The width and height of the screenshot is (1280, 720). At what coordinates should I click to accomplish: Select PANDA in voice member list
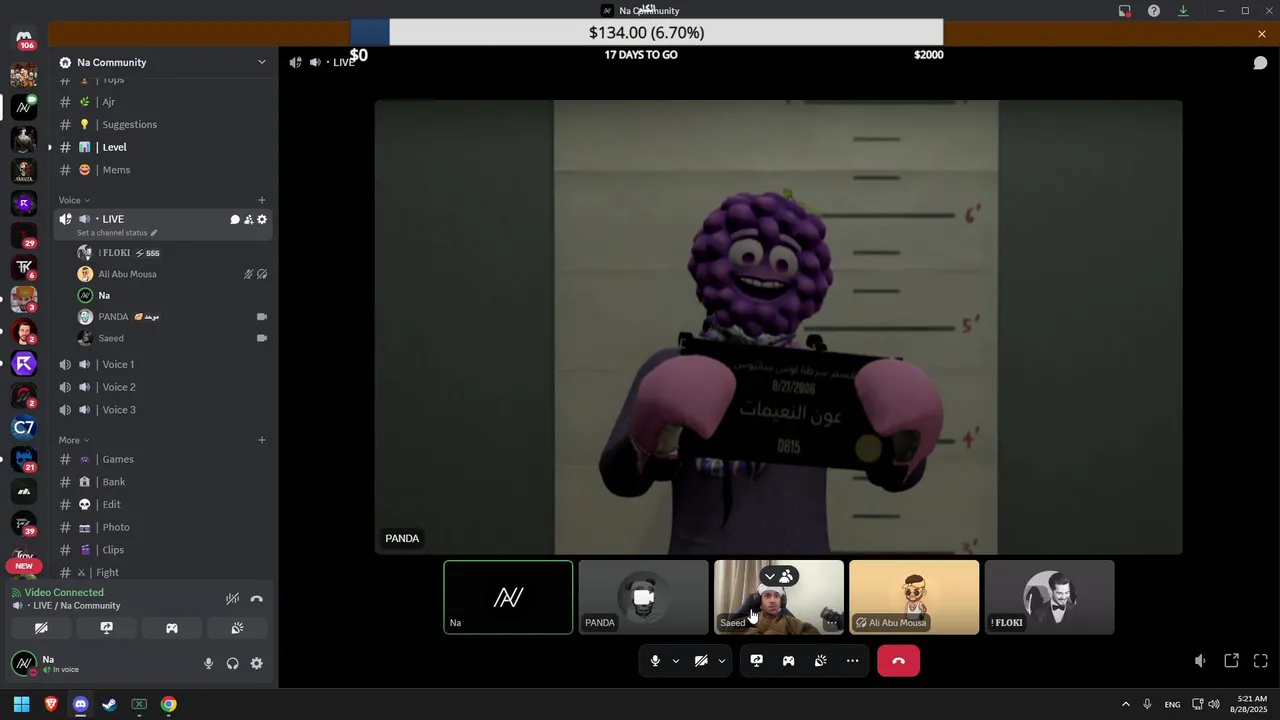(172, 317)
